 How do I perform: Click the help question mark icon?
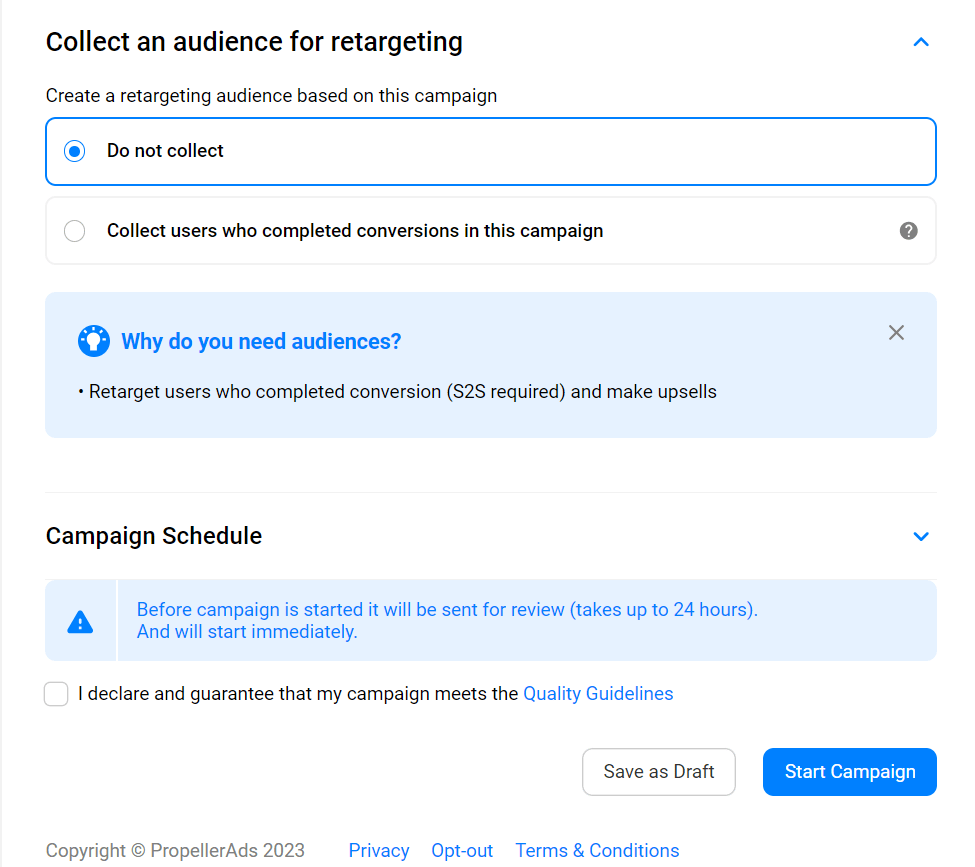pyautogui.click(x=908, y=231)
